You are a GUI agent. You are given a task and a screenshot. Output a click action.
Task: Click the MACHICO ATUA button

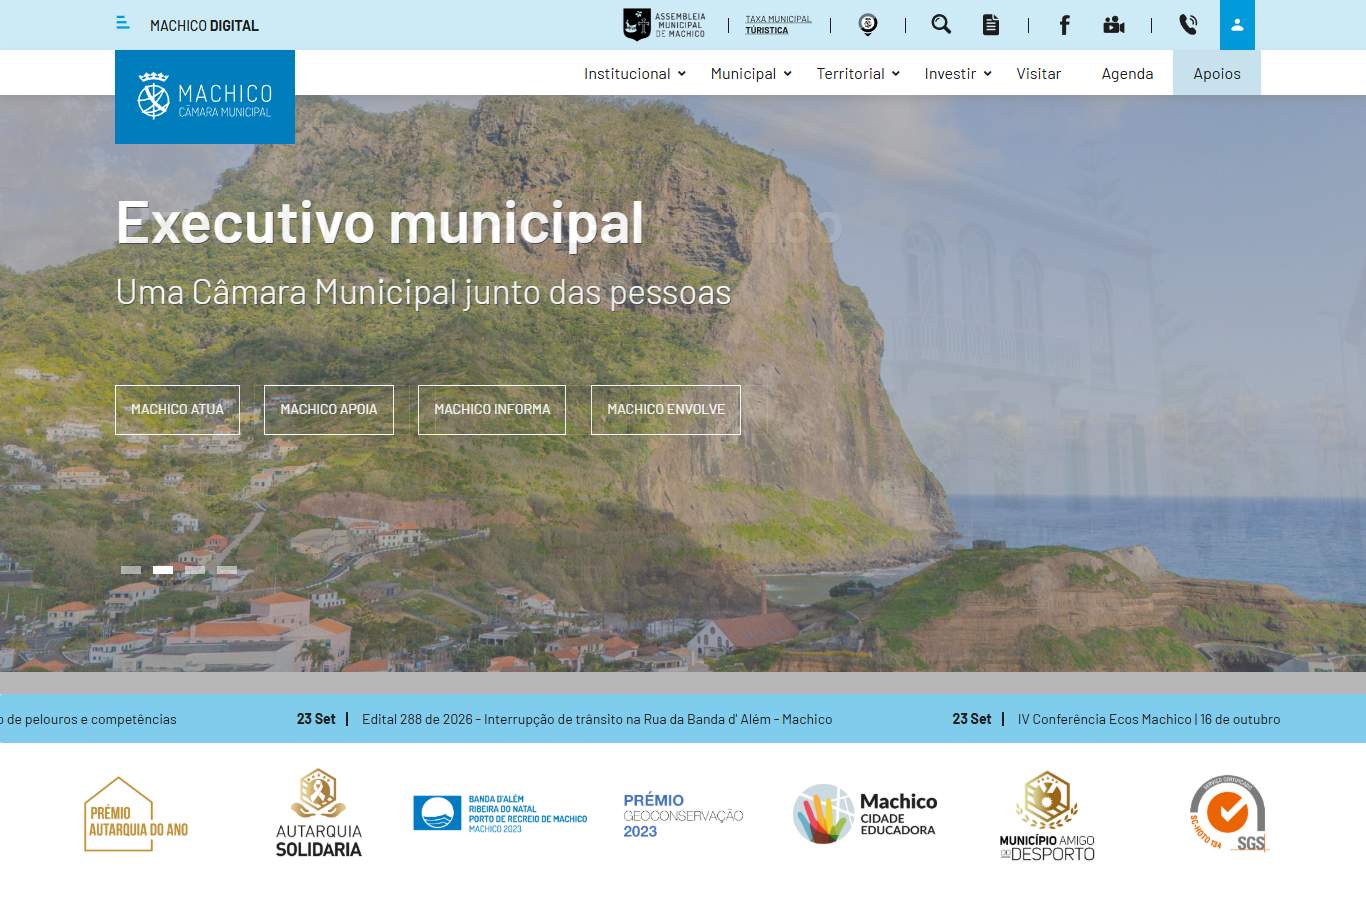tap(177, 410)
